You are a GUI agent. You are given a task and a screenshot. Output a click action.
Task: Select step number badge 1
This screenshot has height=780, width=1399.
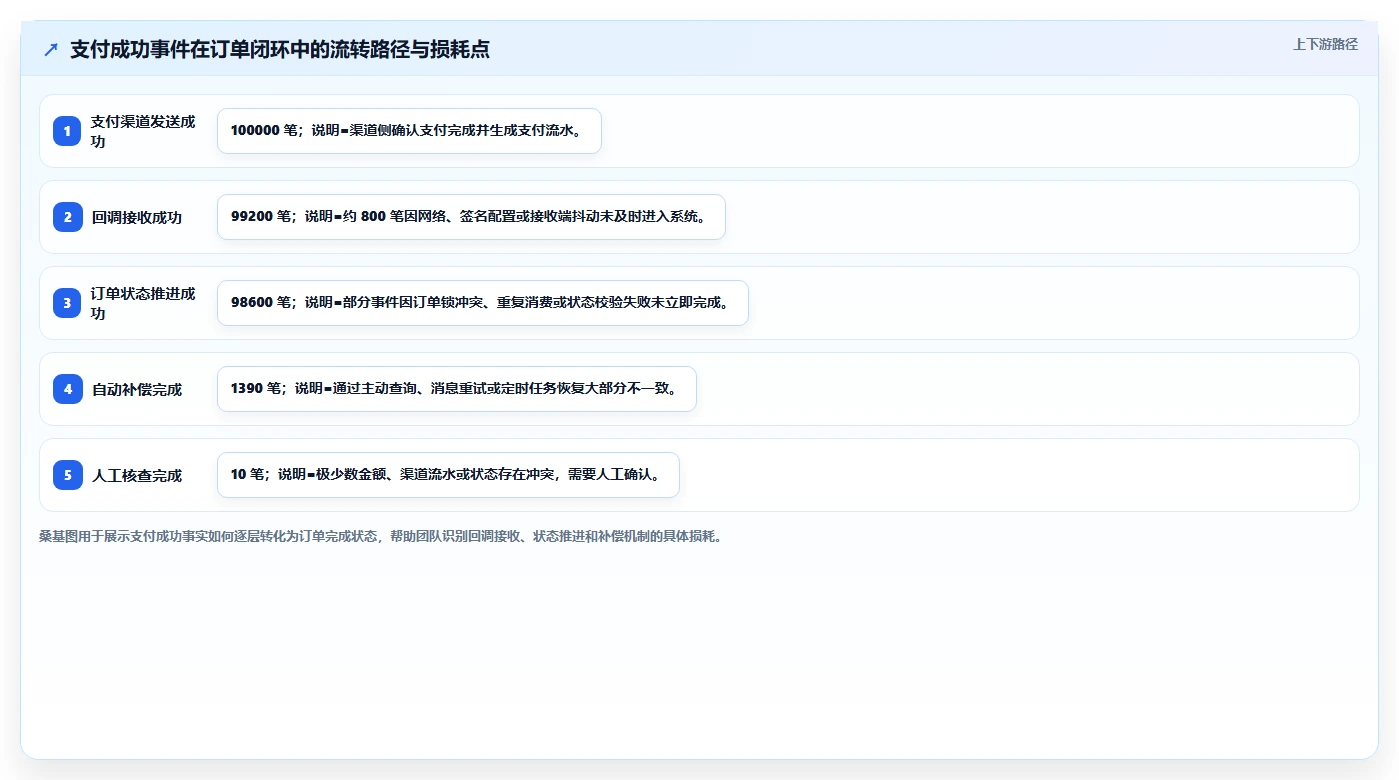pos(68,131)
